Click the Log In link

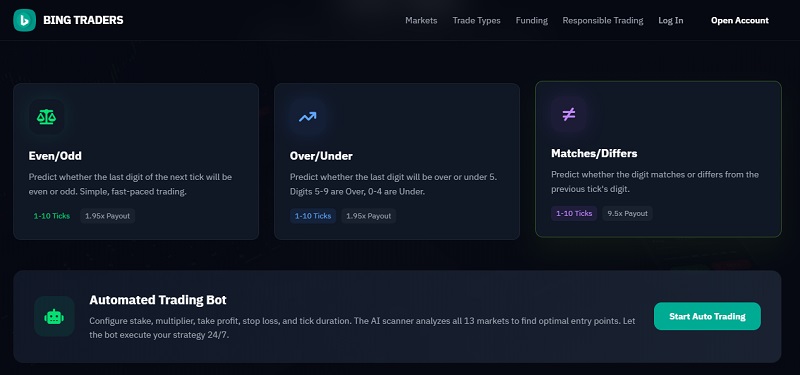tap(670, 20)
